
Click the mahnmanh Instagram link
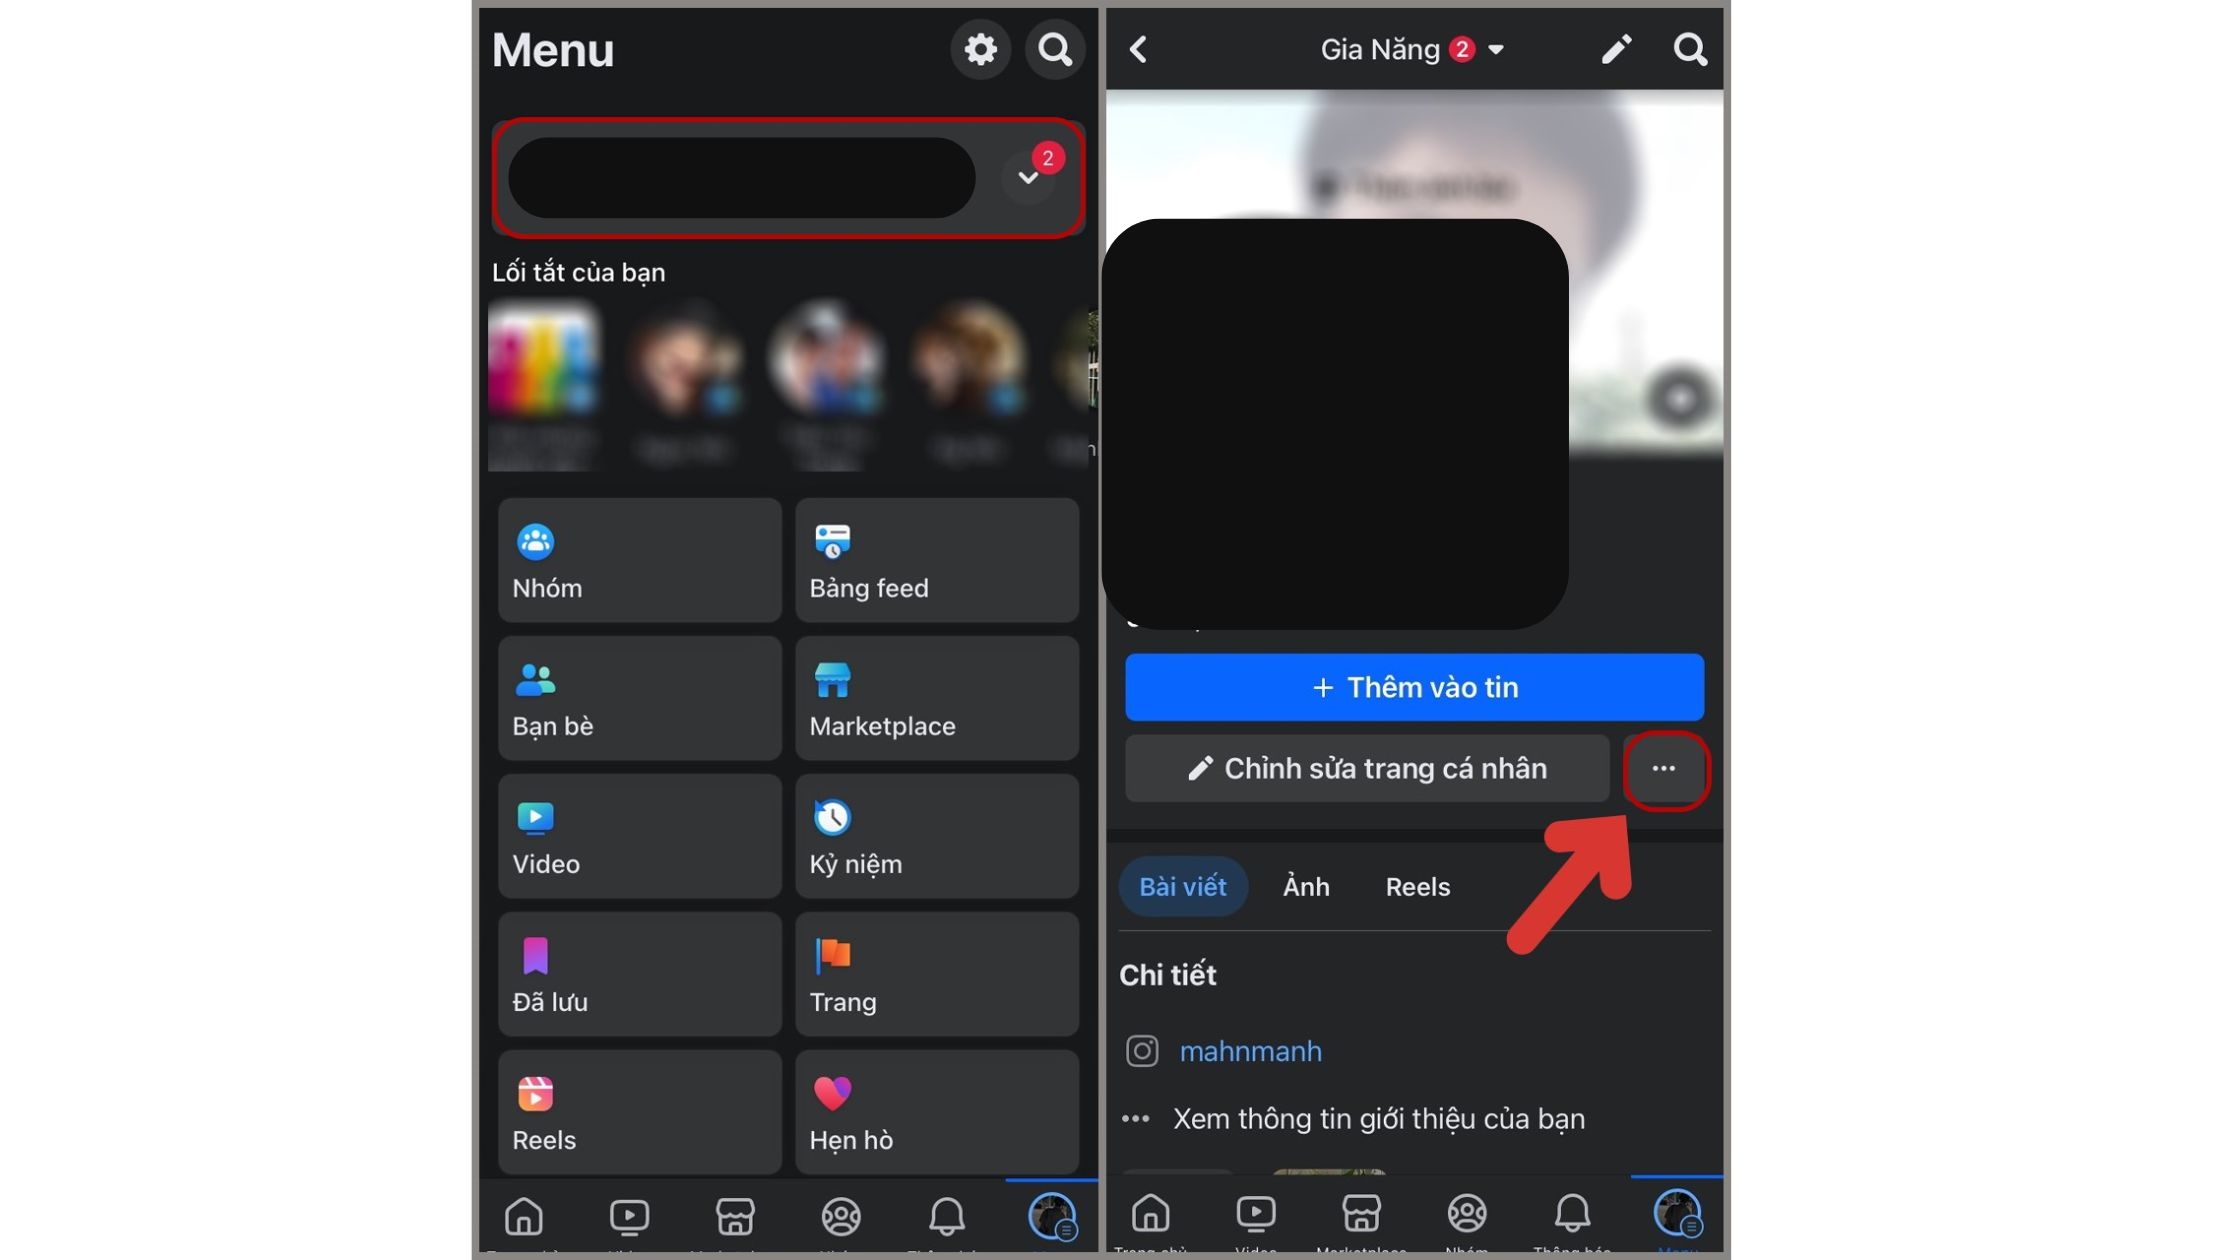click(1249, 1052)
